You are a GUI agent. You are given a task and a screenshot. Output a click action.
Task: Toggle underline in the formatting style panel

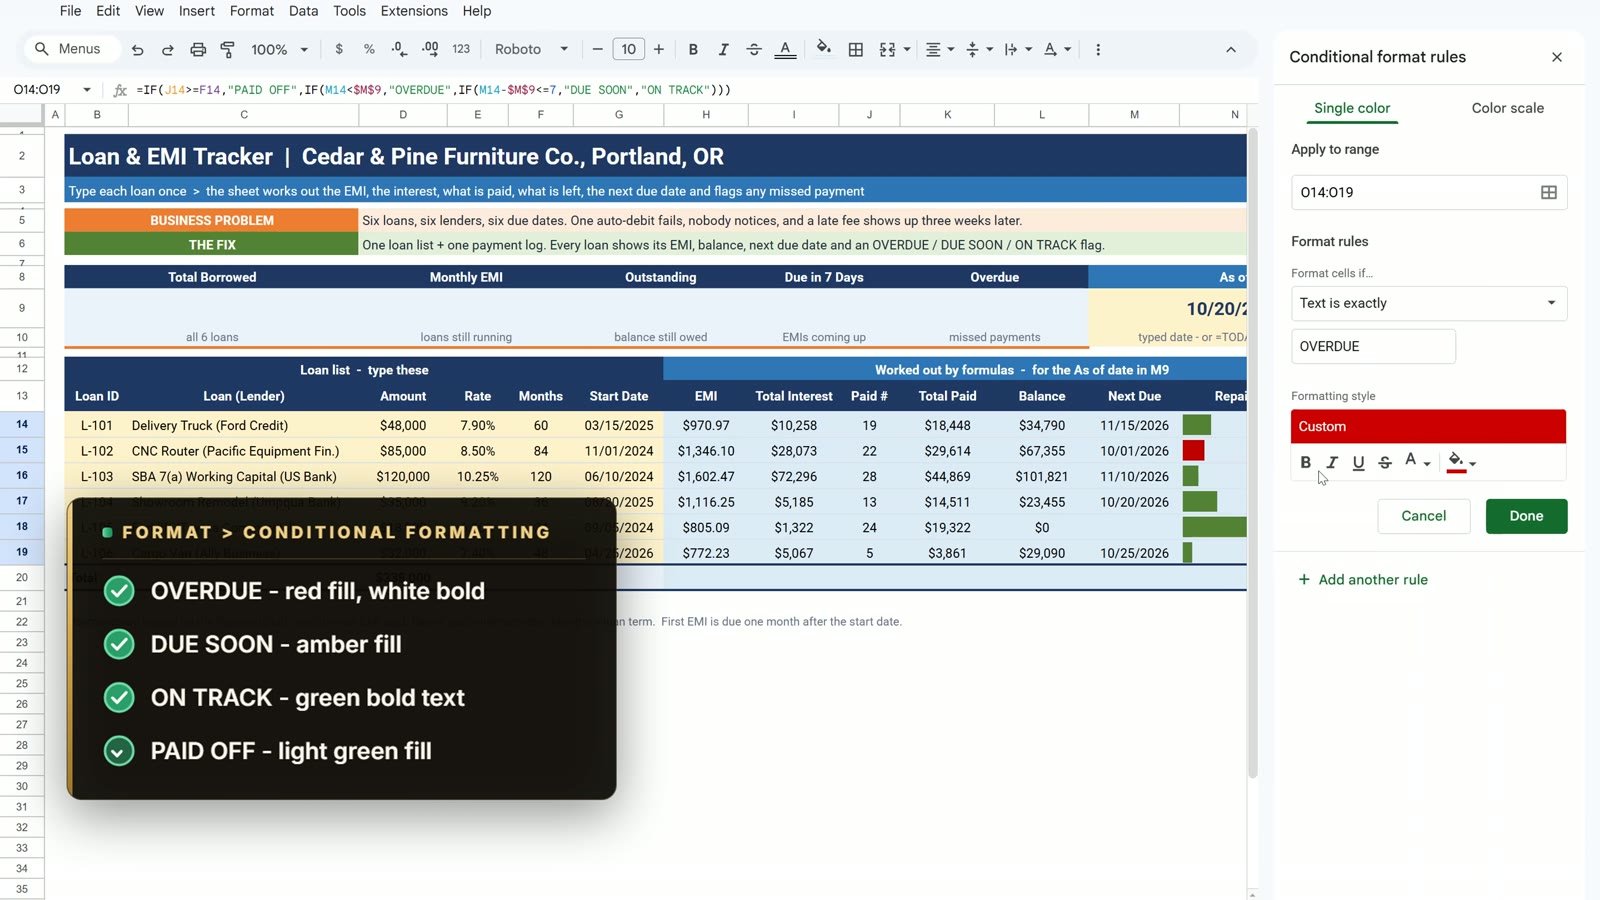(x=1358, y=462)
